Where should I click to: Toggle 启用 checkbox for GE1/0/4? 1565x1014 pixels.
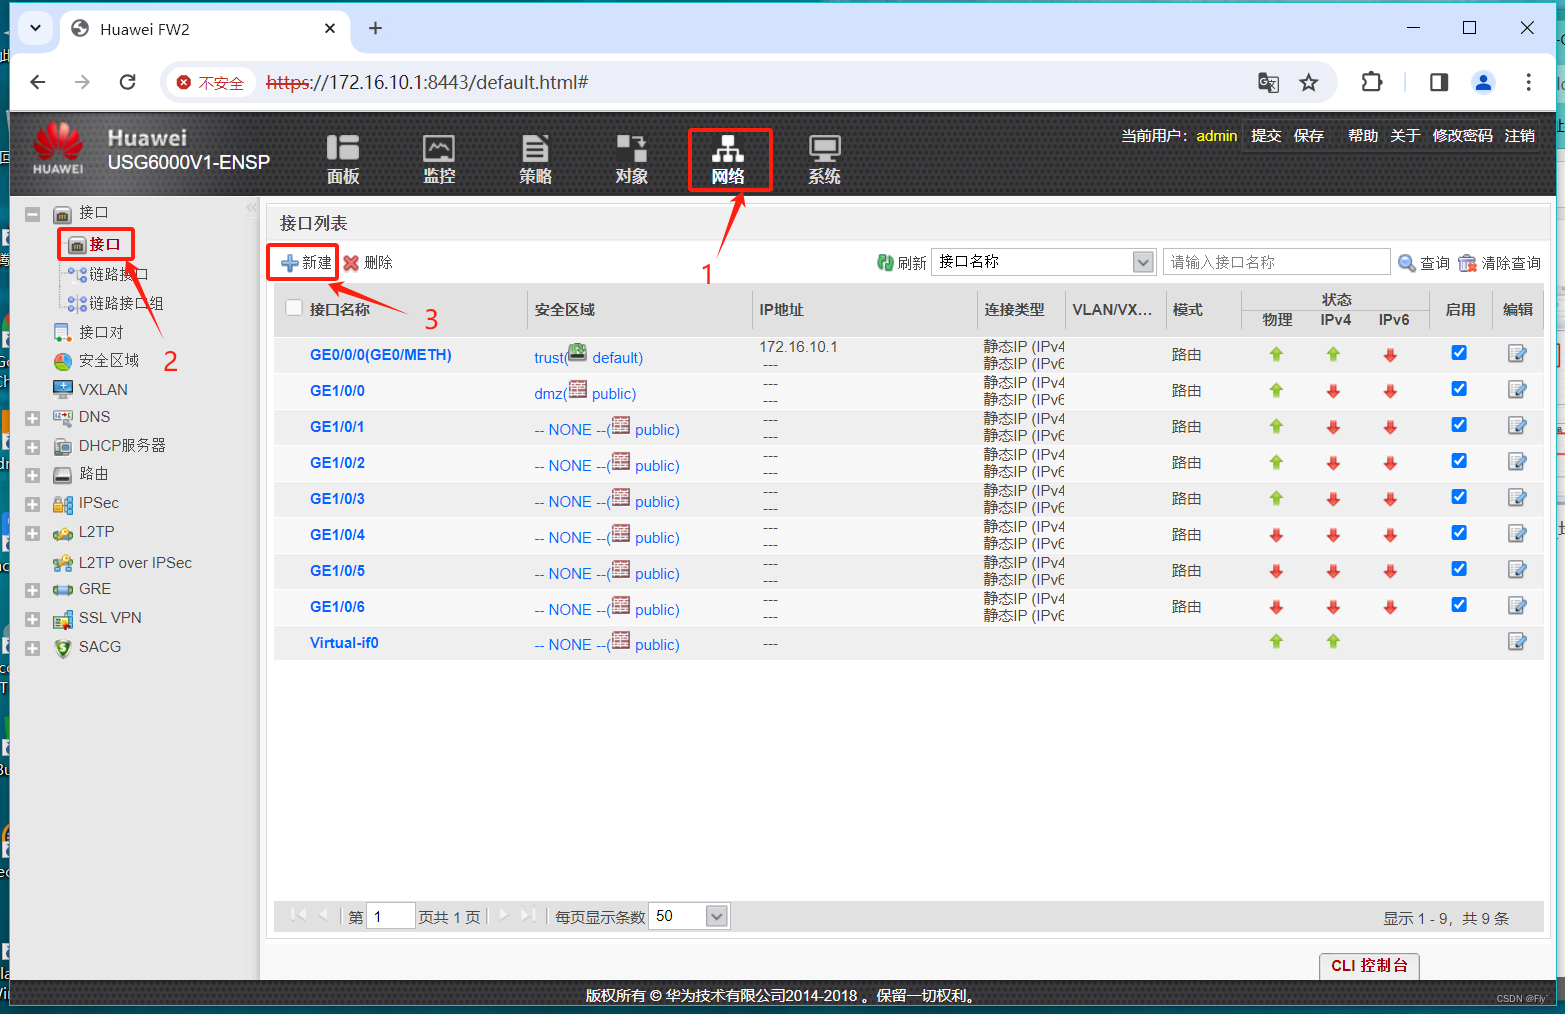(x=1459, y=532)
